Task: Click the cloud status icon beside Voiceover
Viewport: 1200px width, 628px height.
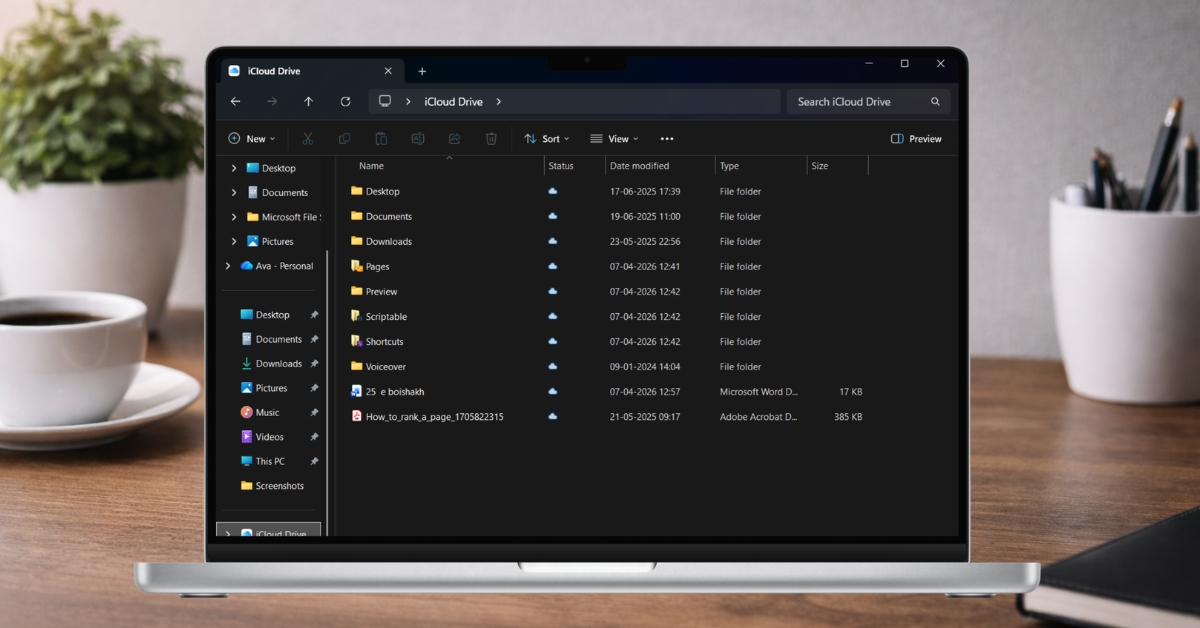Action: [553, 366]
